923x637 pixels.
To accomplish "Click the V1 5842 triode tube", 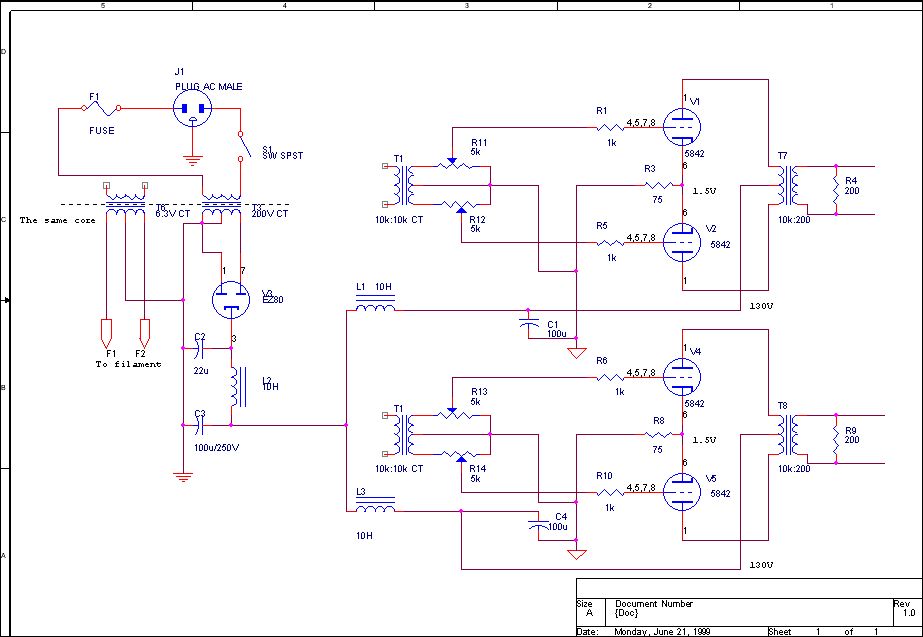I will coord(683,124).
